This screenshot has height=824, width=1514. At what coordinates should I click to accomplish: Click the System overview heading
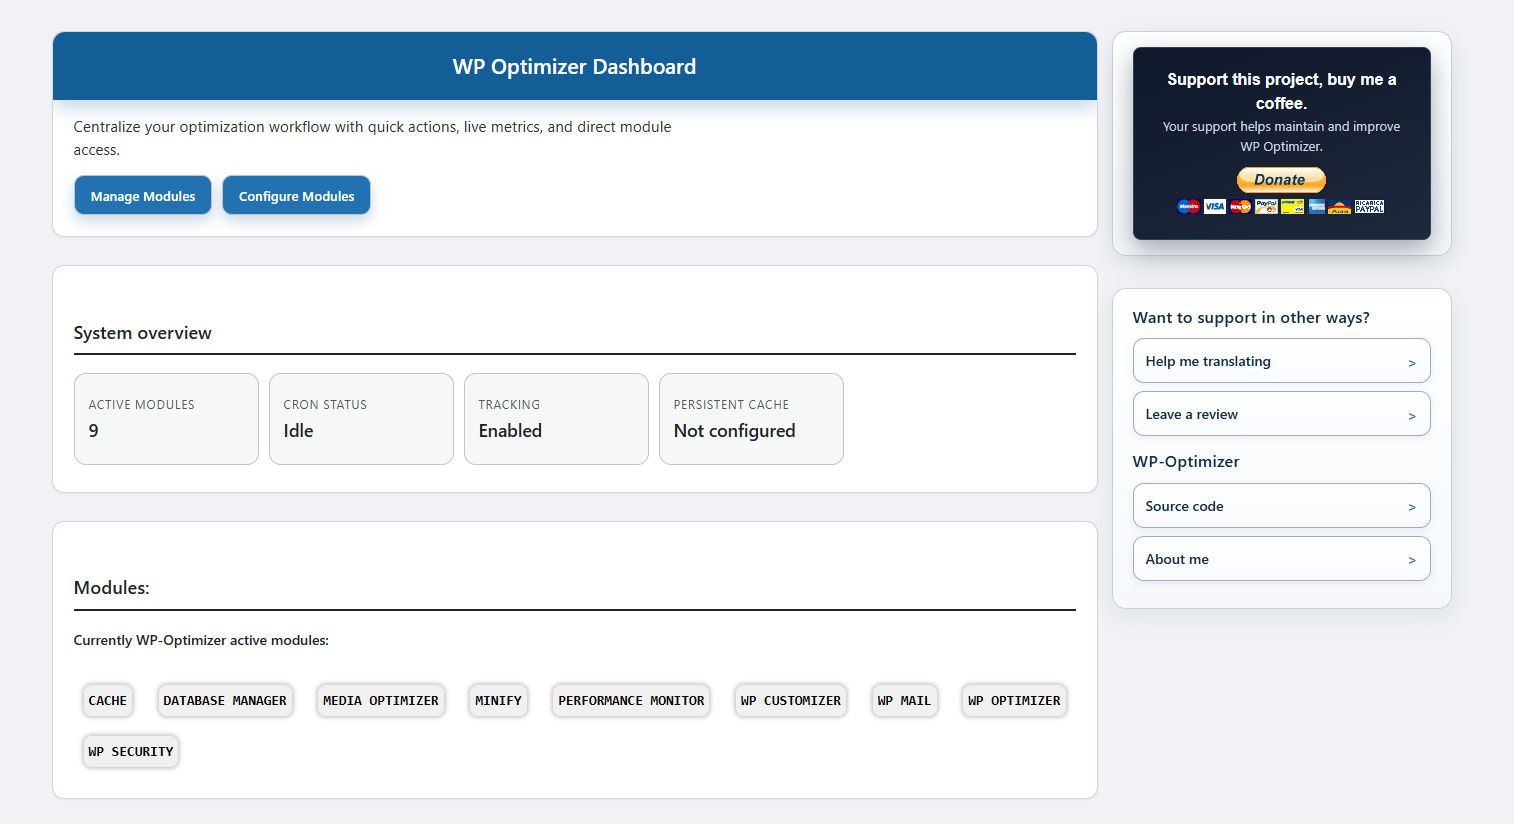coord(143,333)
